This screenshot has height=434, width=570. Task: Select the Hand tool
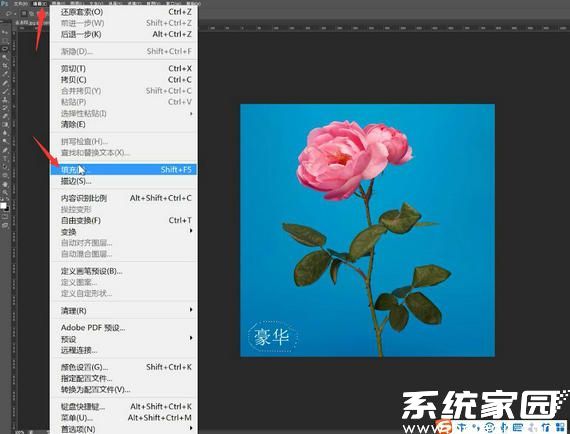click(x=5, y=184)
